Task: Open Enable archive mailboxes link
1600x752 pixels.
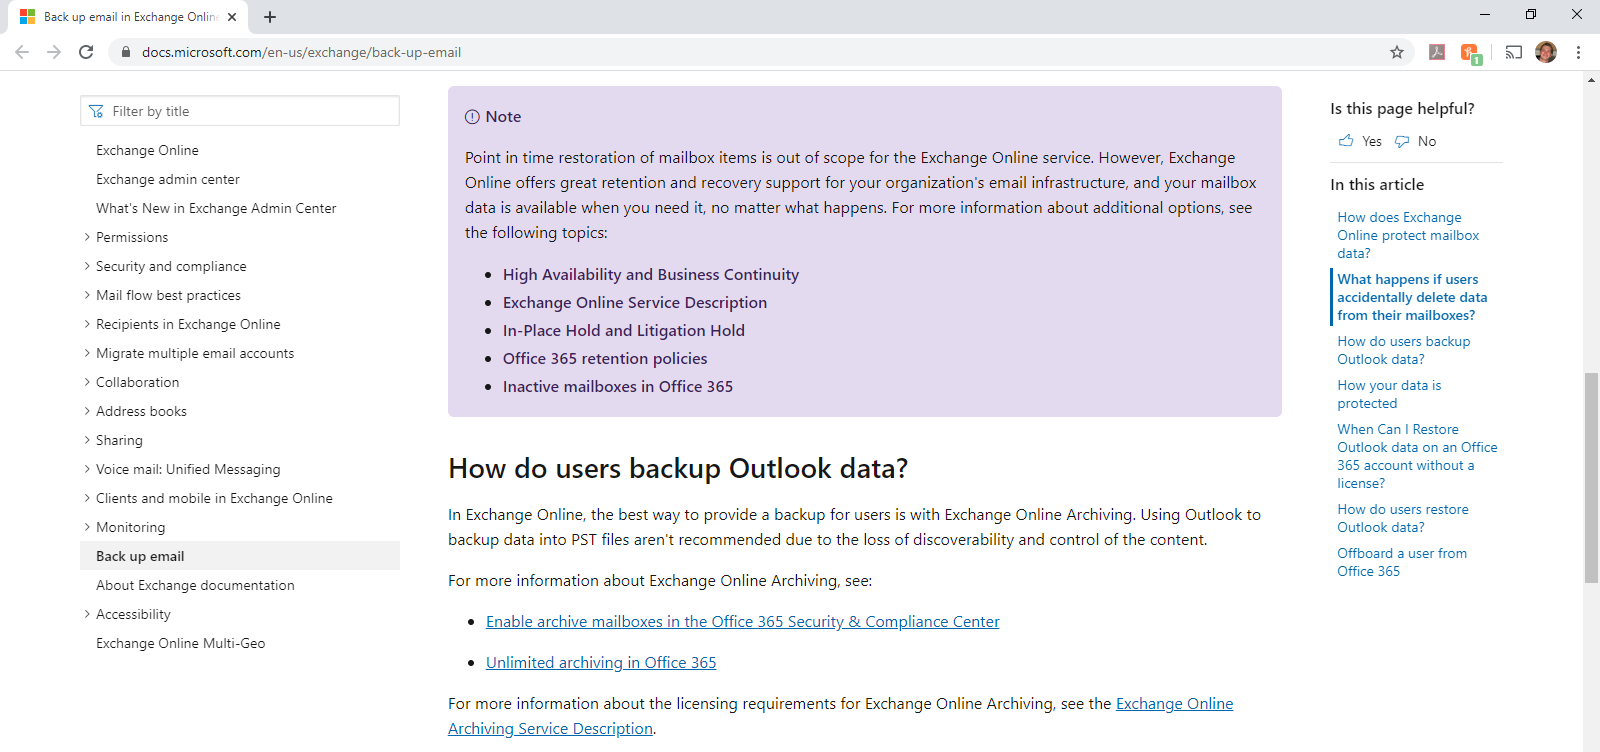Action: click(x=743, y=621)
